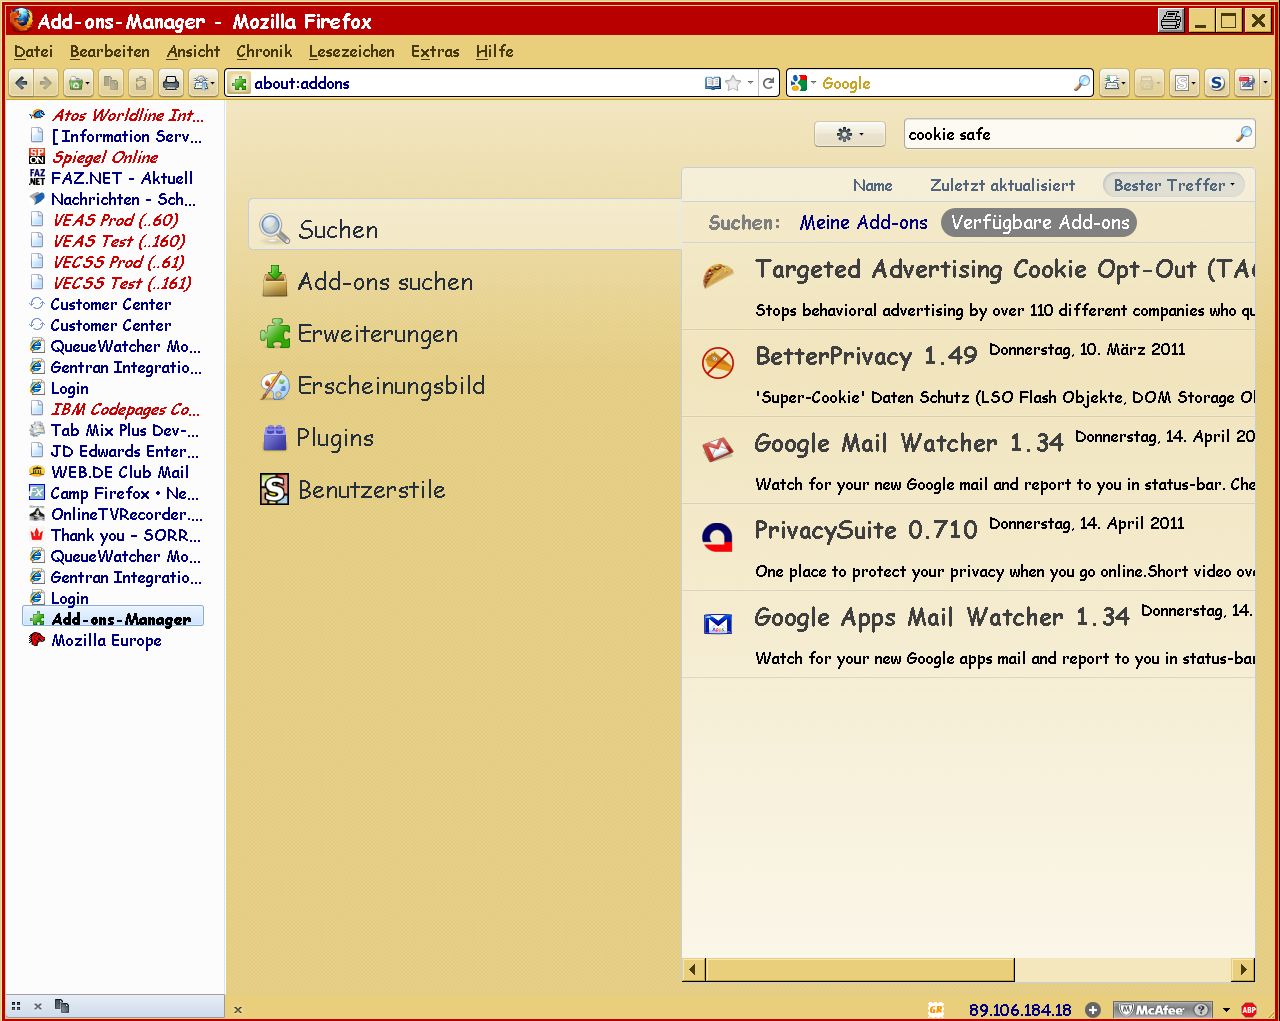1280x1021 pixels.
Task: Click the print icon in the navigation toolbar
Action: coord(171,83)
